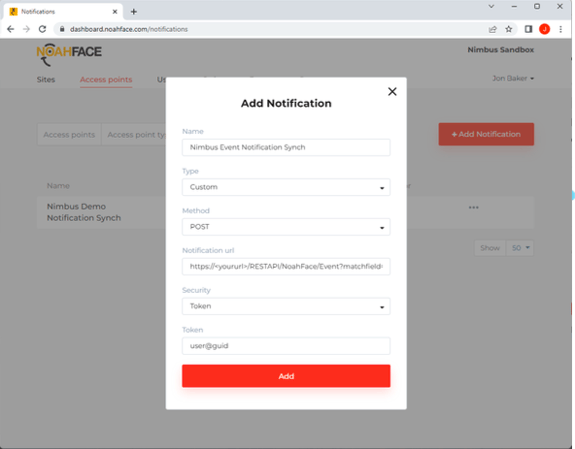Expand the Type dropdown showing Custom
The width and height of the screenshot is (575, 449).
point(286,187)
